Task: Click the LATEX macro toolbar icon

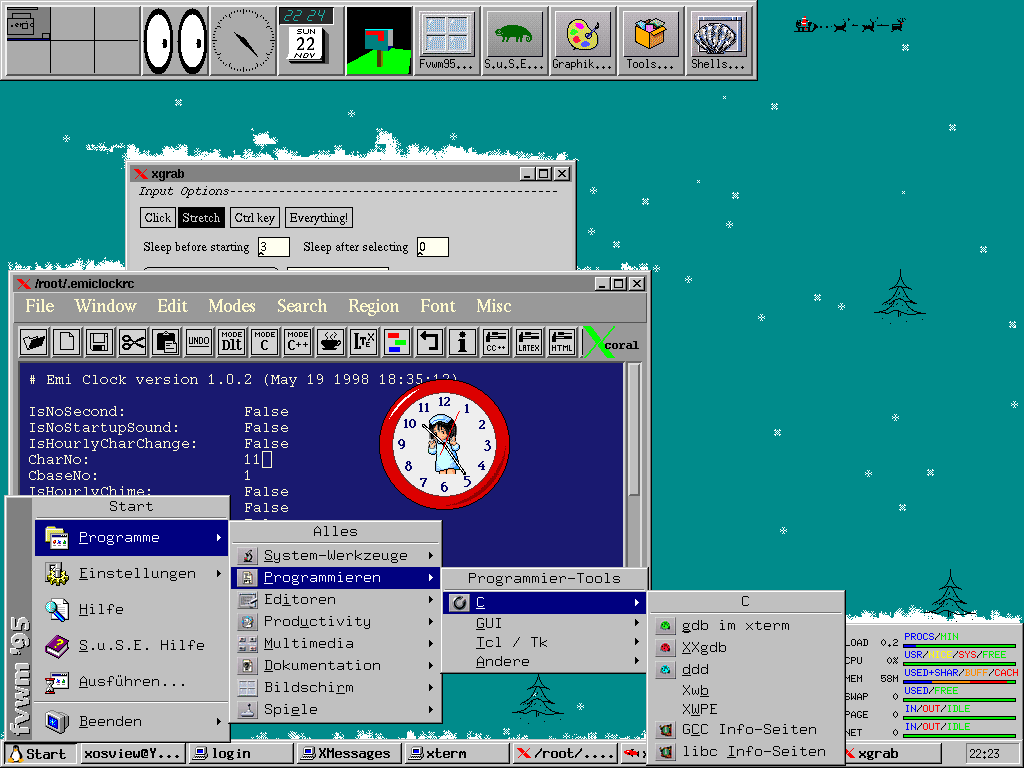Action: tap(528, 342)
